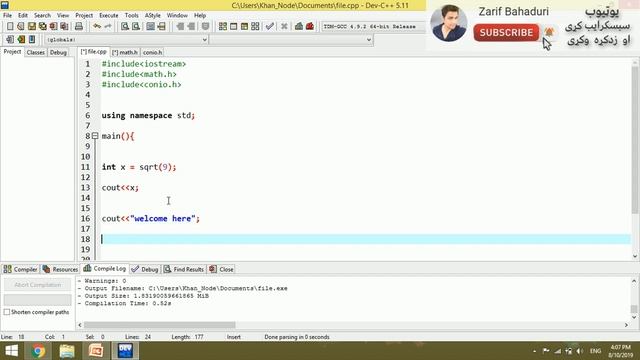Open the (globals) scope dropdown

(x=126, y=40)
